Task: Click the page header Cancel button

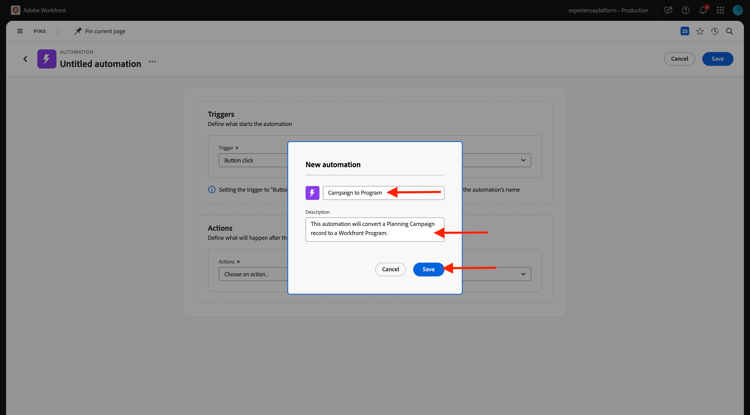Action: point(679,59)
